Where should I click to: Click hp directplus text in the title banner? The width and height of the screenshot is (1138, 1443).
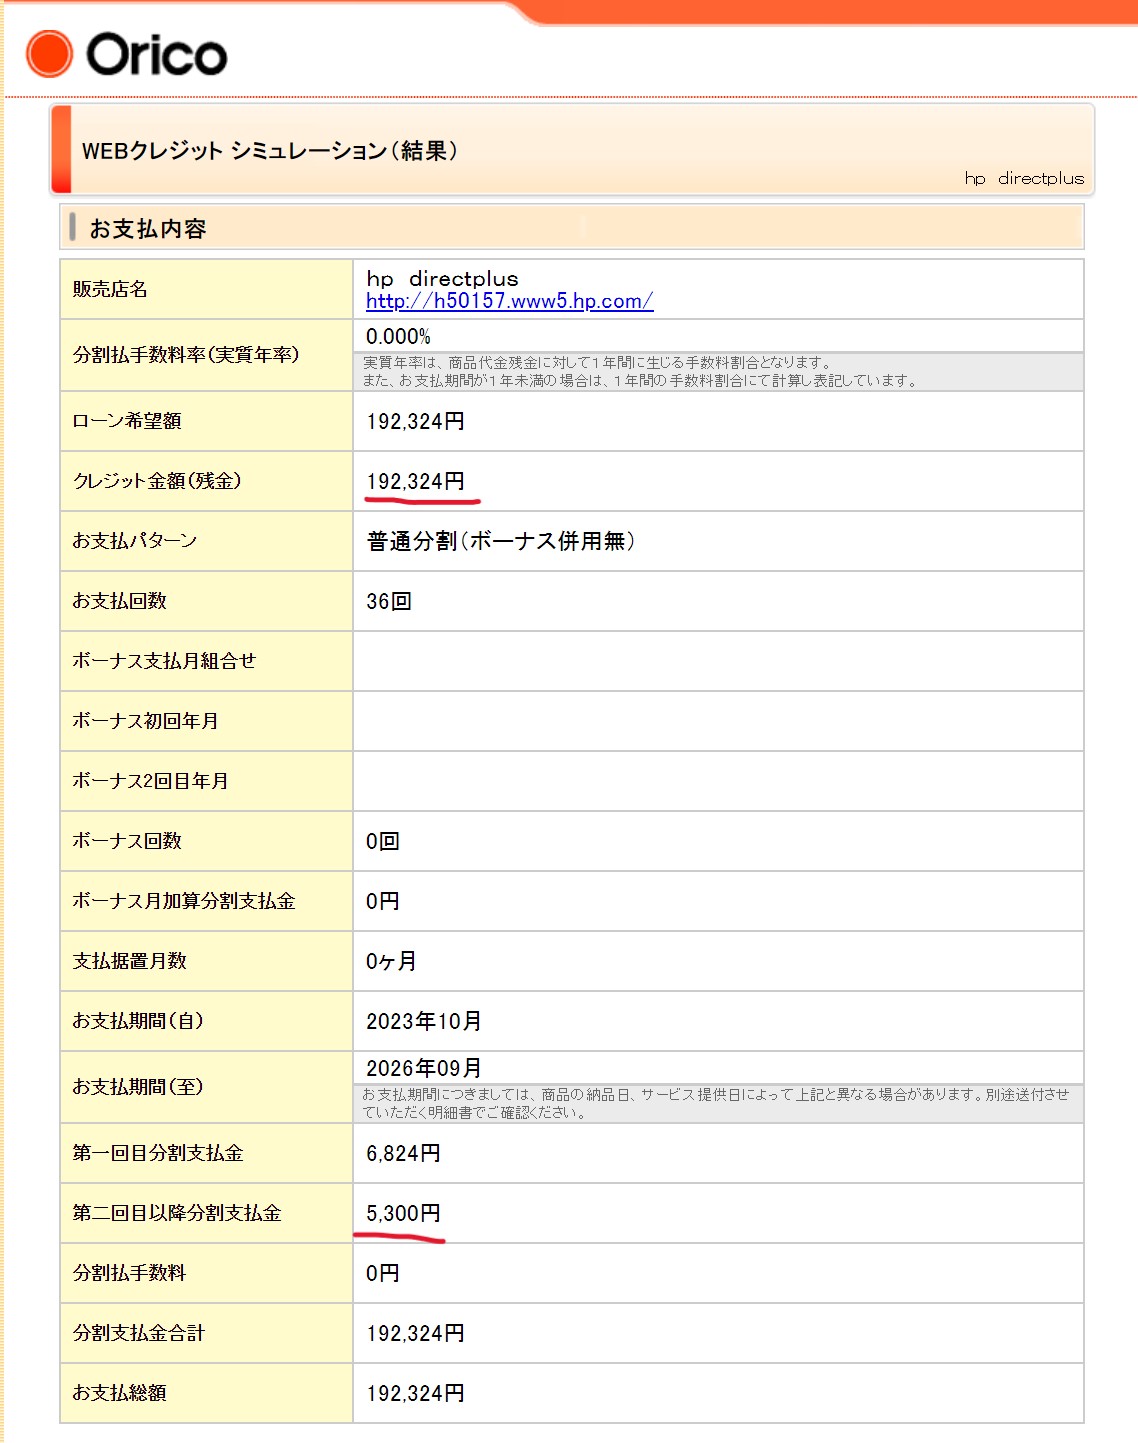(1024, 178)
